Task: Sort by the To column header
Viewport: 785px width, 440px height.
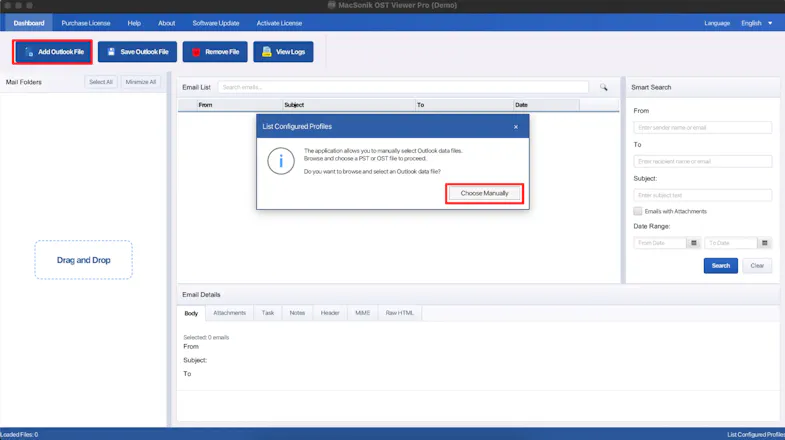Action: click(465, 105)
